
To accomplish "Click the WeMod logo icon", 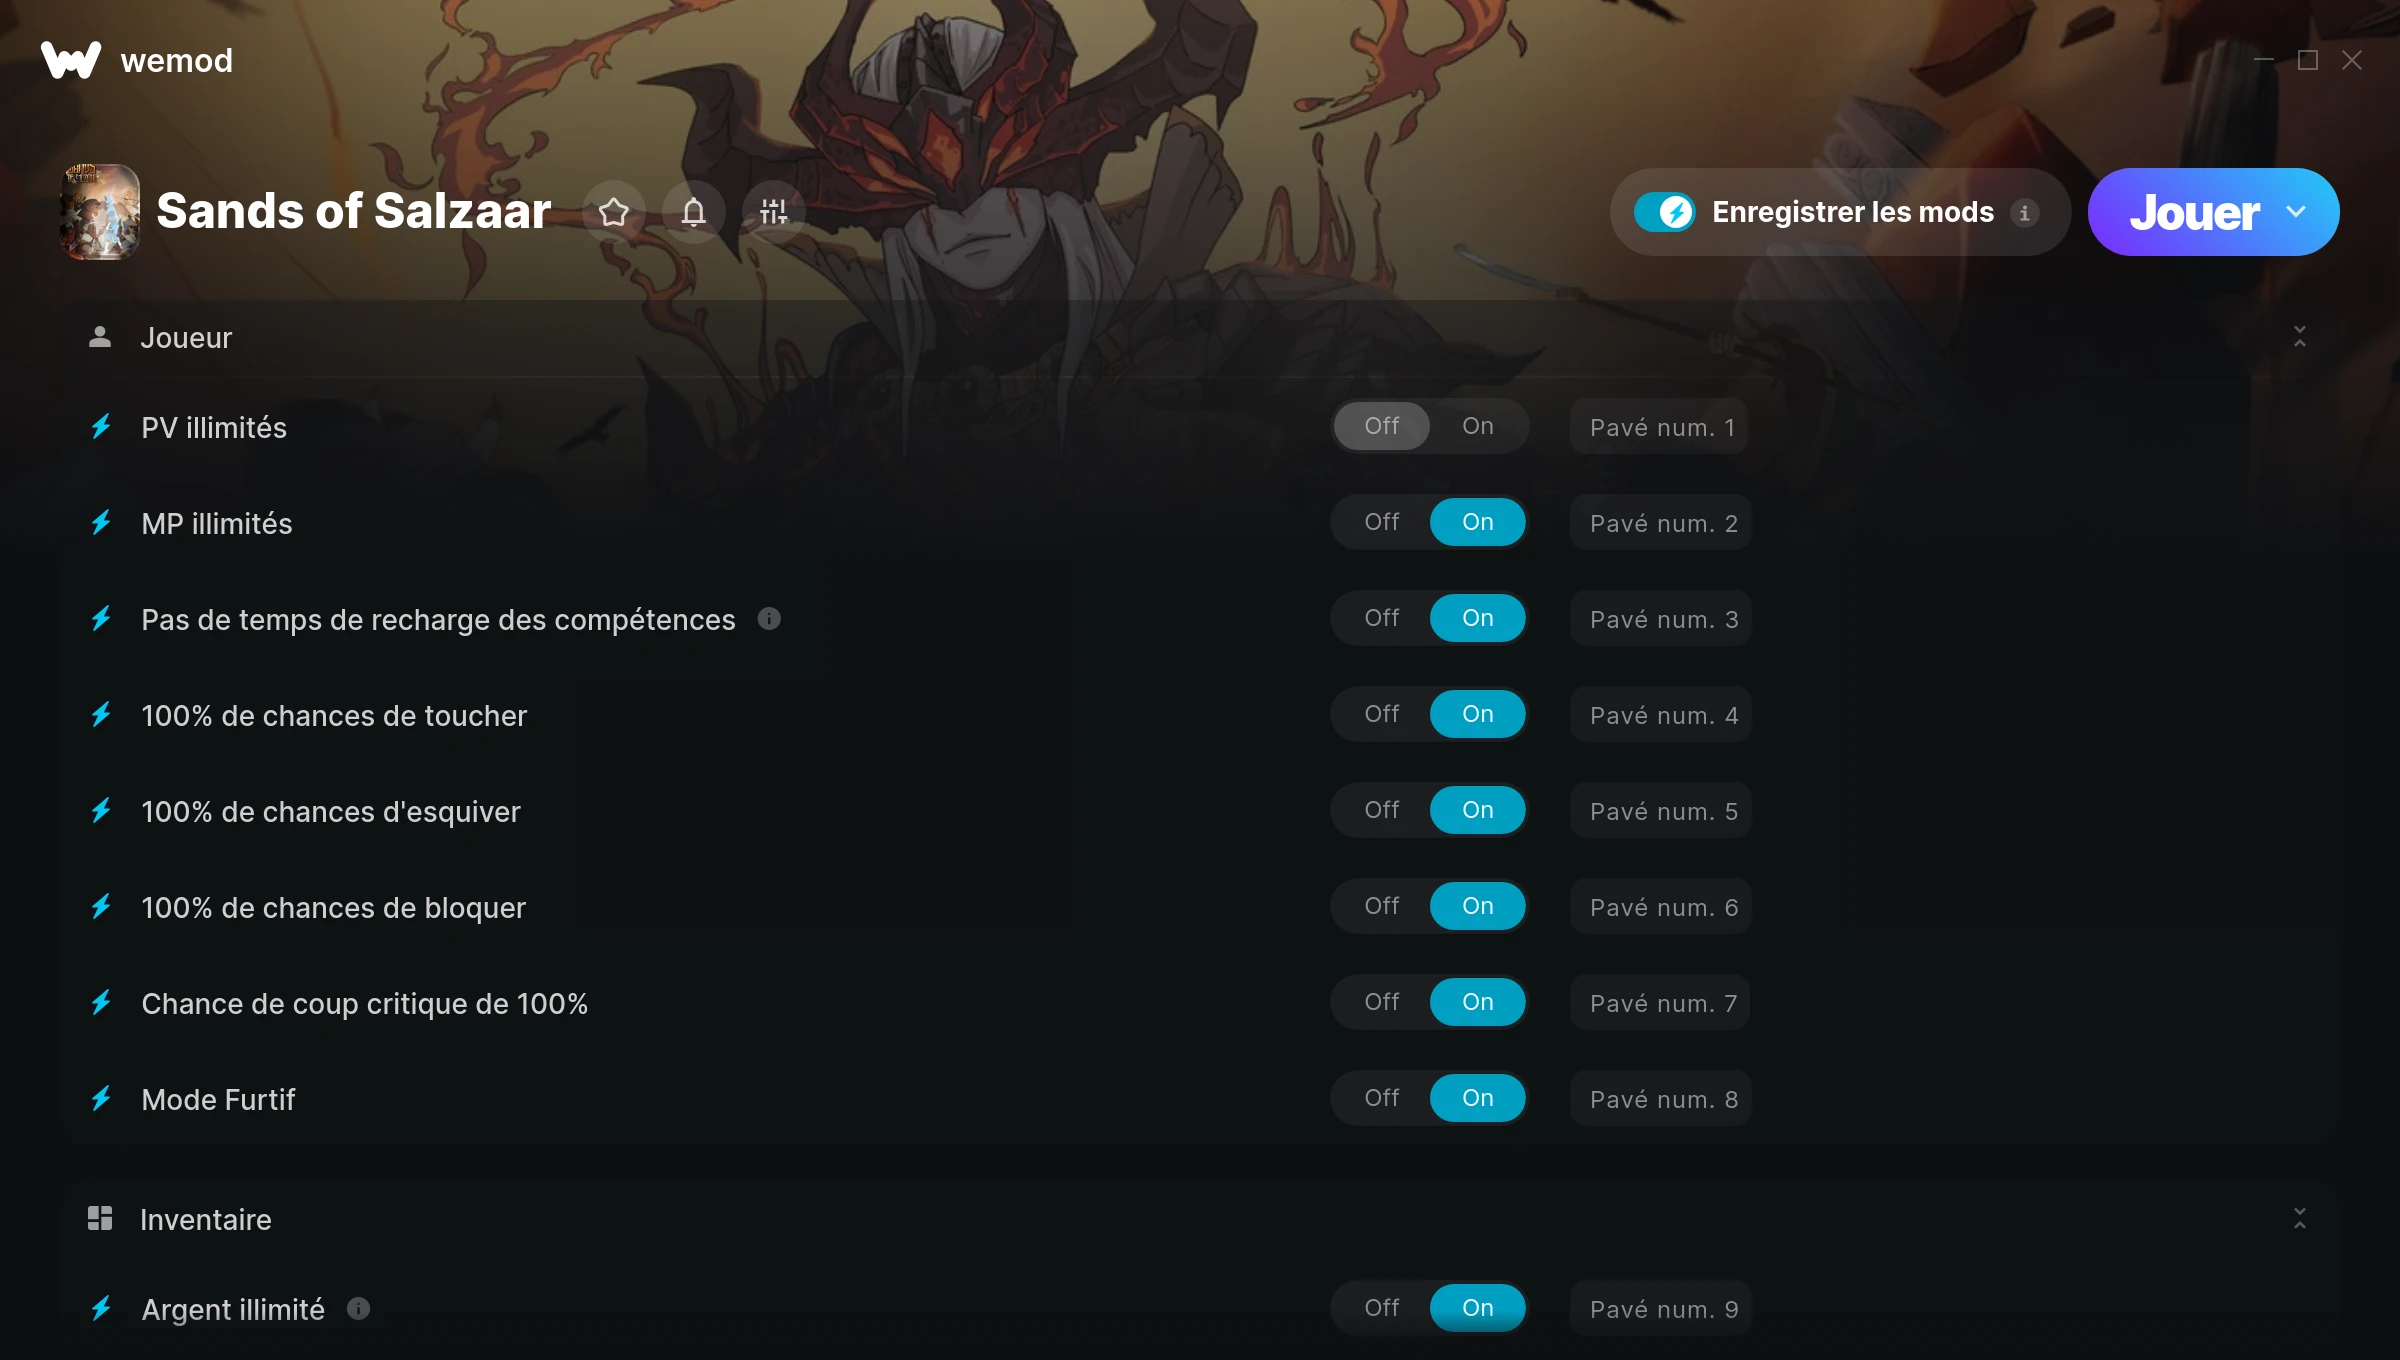I will [x=71, y=60].
